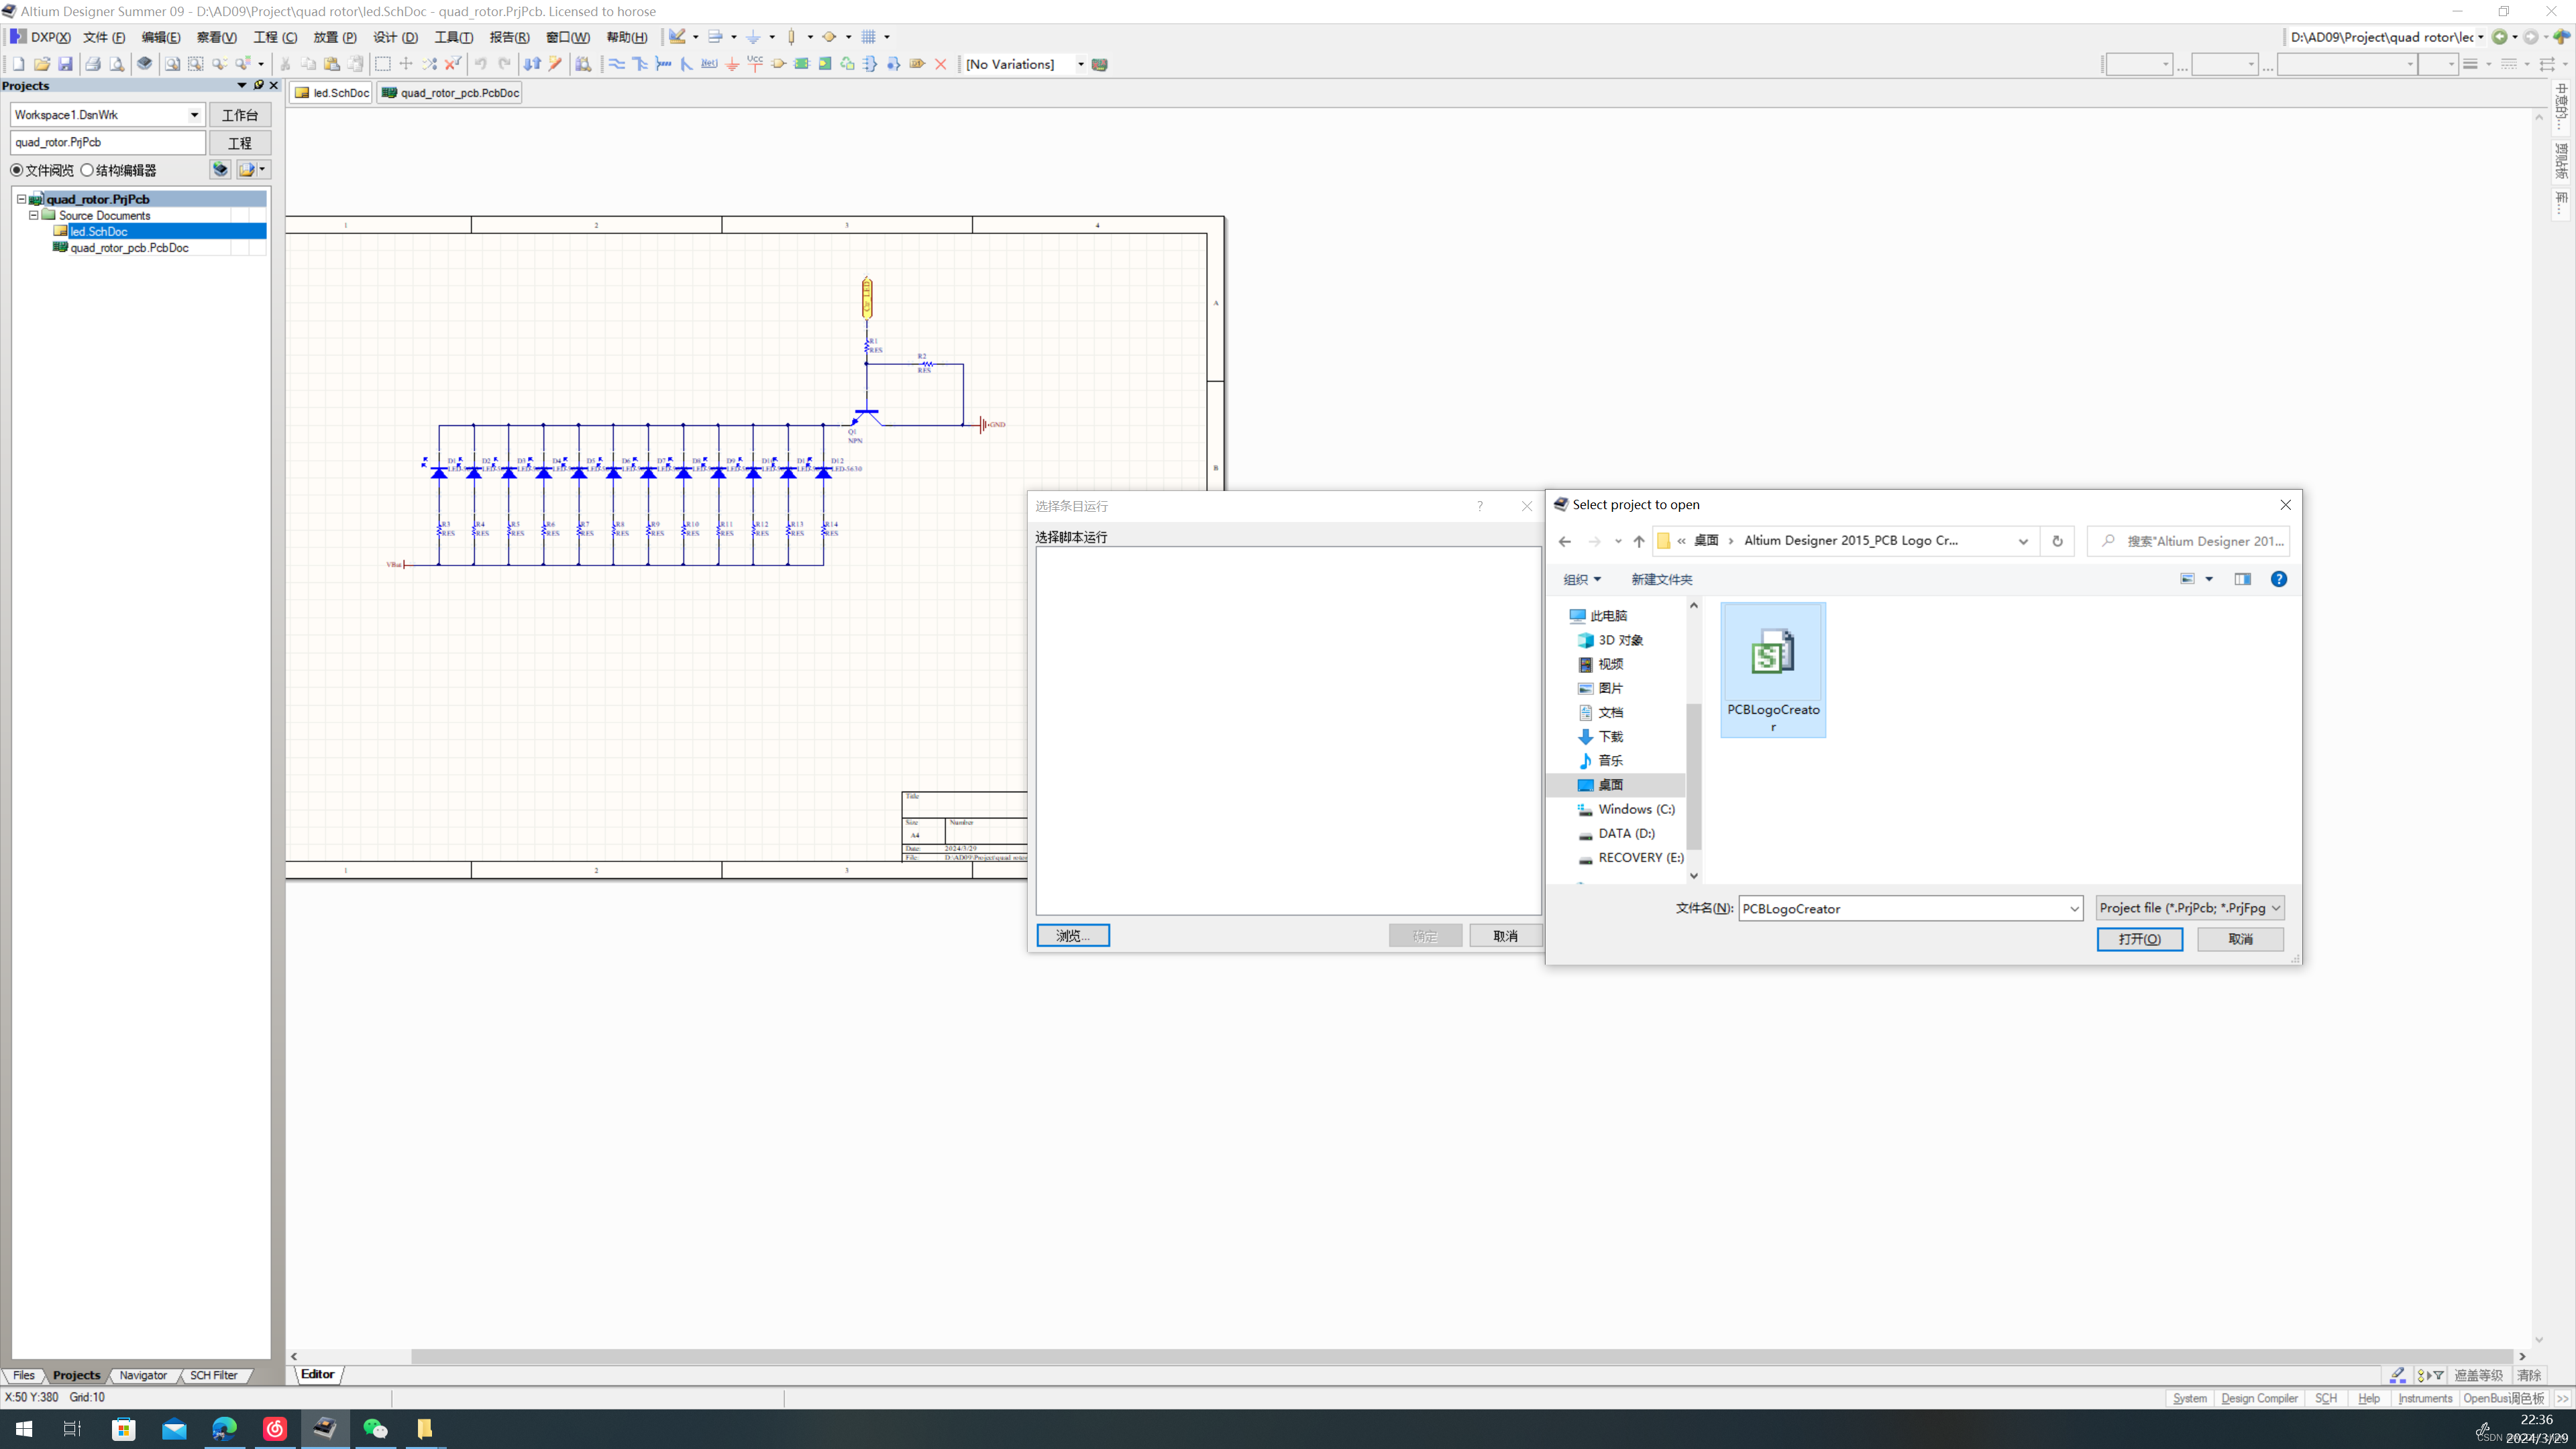Expand the Project file type filter
The image size is (2576, 1449).
pyautogui.click(x=2190, y=908)
